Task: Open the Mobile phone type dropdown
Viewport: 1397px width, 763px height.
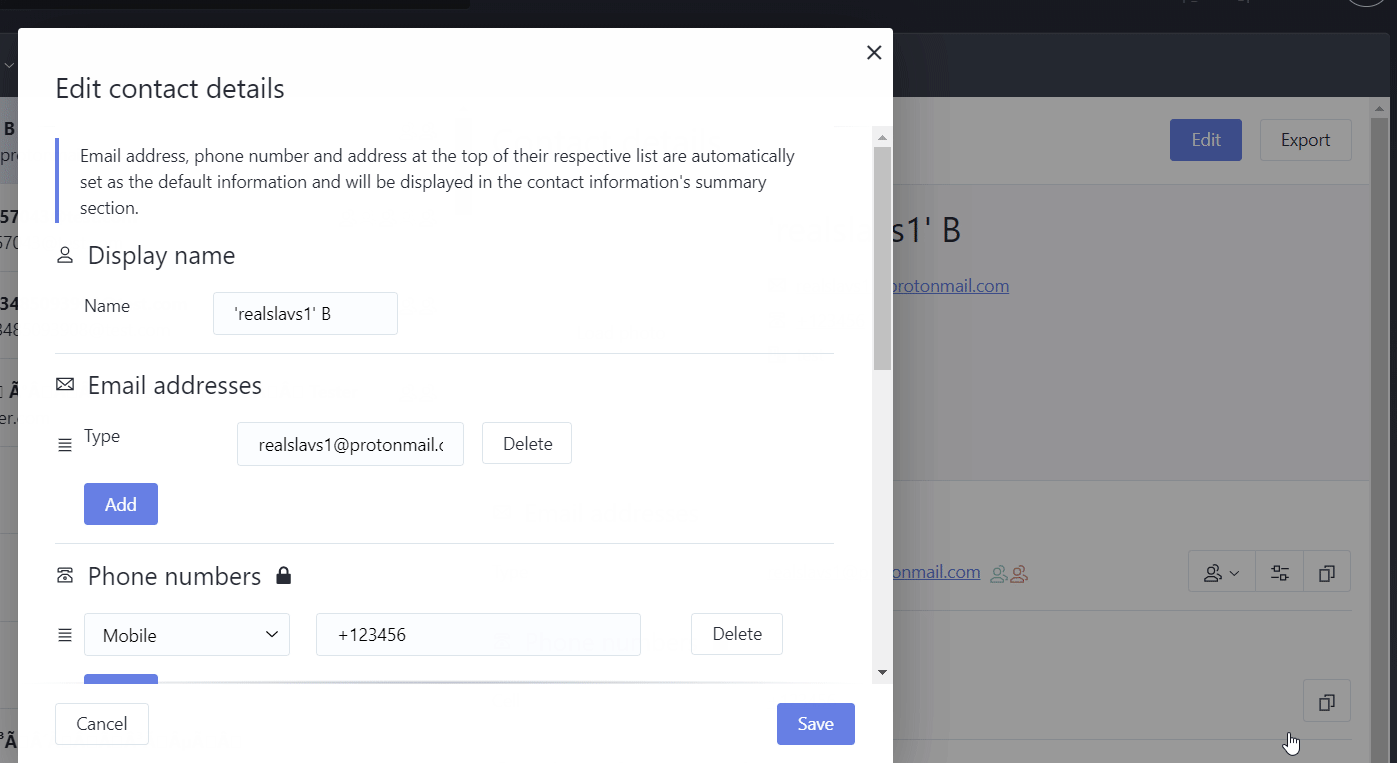Action: point(187,634)
